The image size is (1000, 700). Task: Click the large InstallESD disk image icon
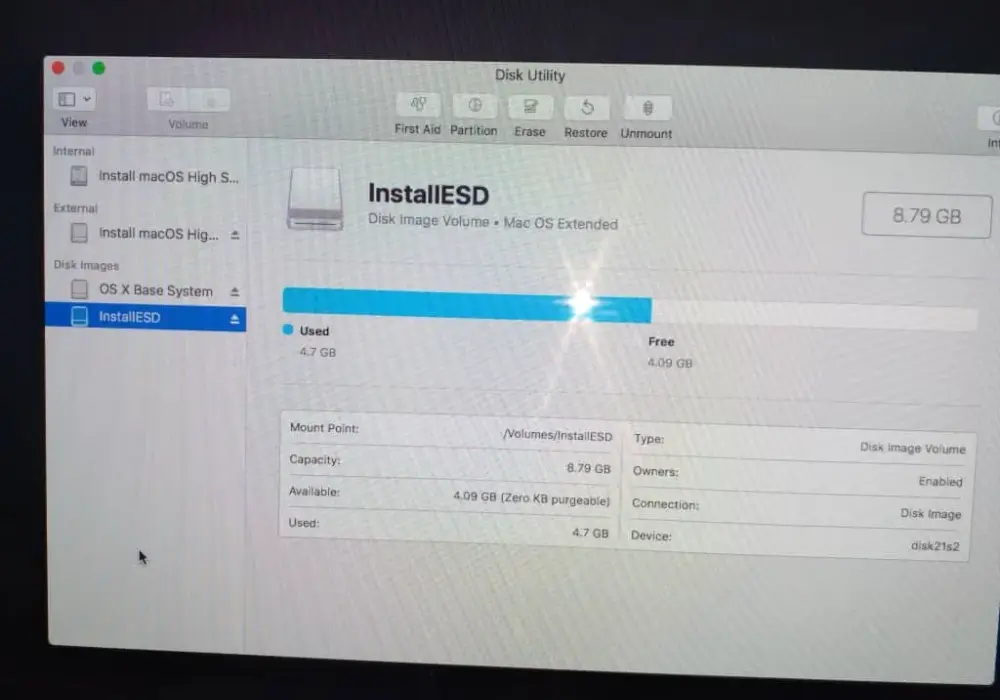(x=315, y=198)
